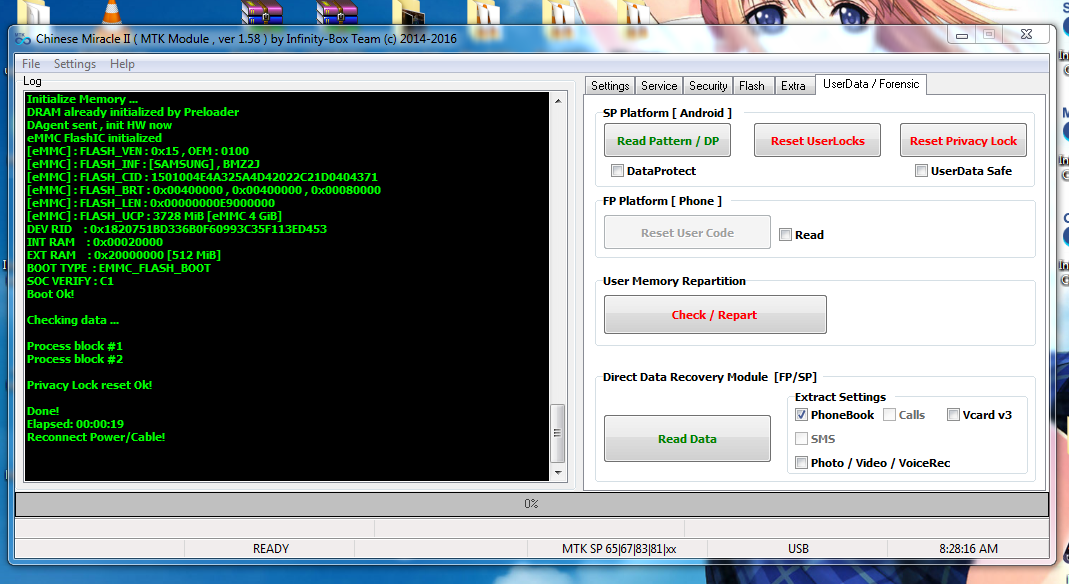Screen dimensions: 1069x584
Task: Enable Photo / Video / VoiceRec checkbox
Action: click(802, 463)
